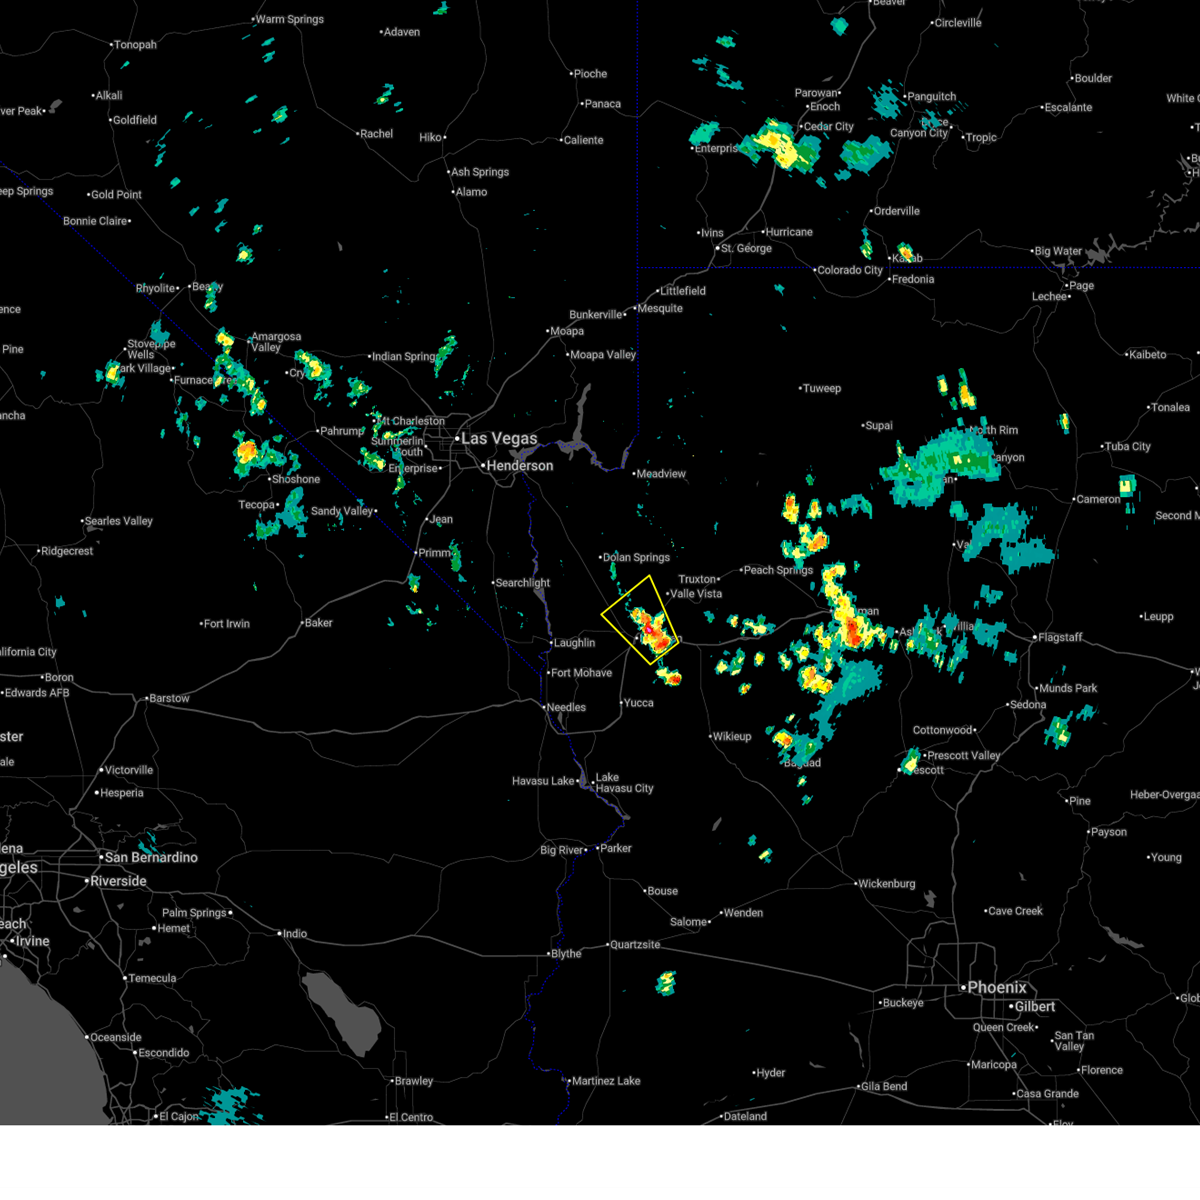Click the Littlefield label
Viewport: 1200px width, 1200px height.
[x=683, y=291]
